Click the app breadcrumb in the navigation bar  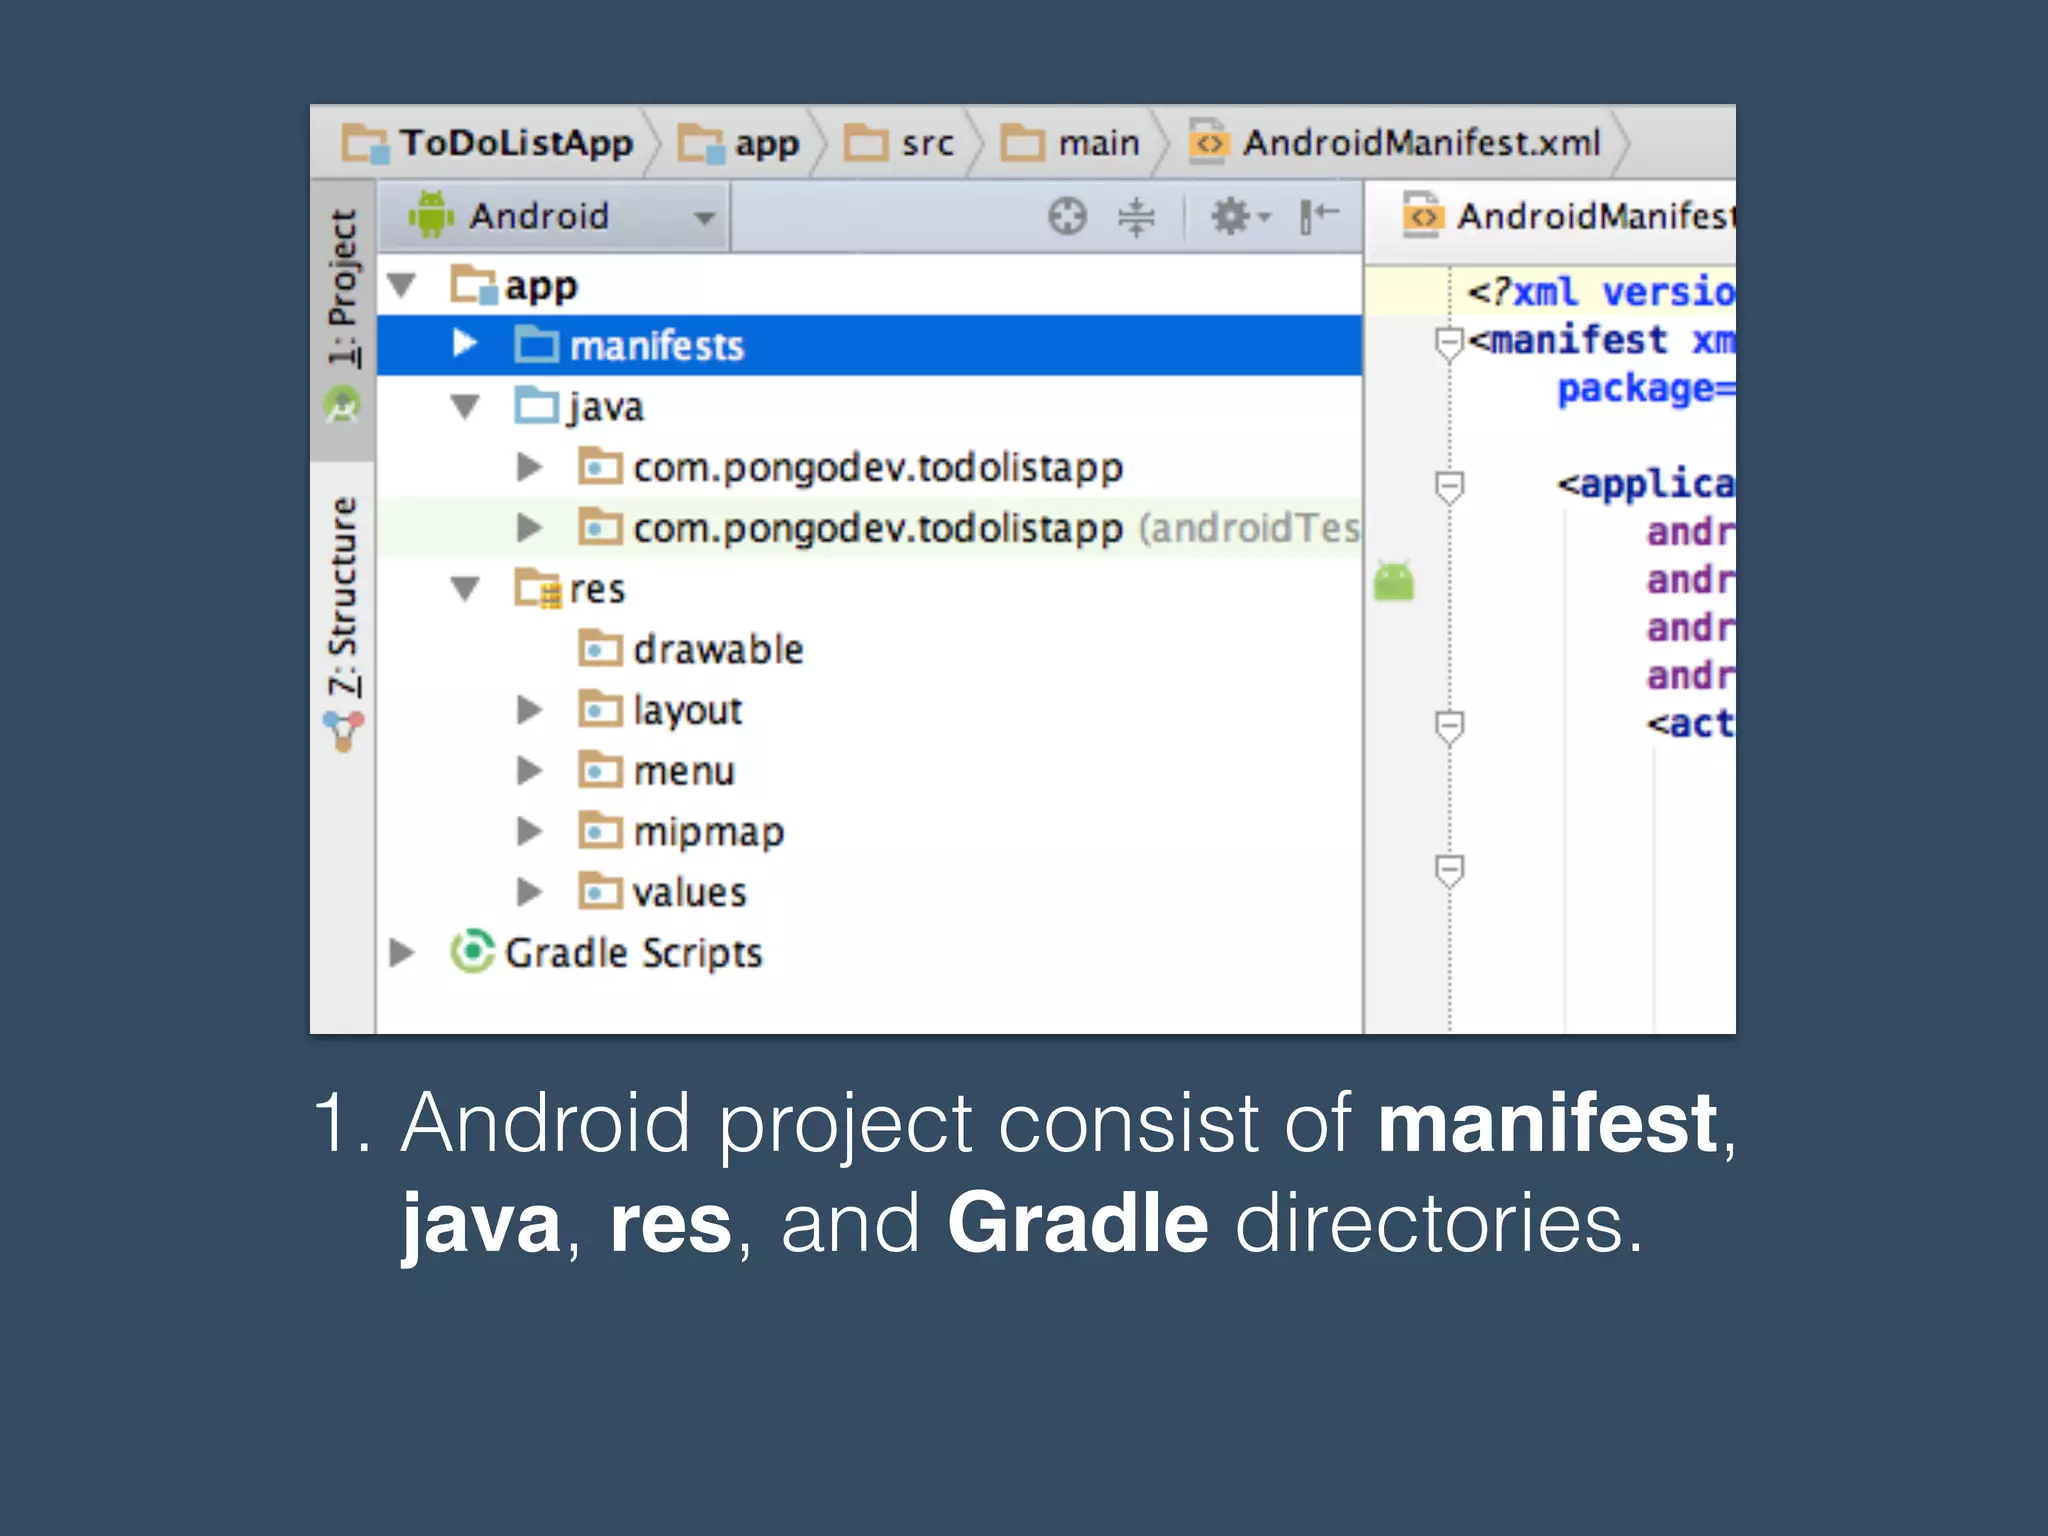pos(739,143)
